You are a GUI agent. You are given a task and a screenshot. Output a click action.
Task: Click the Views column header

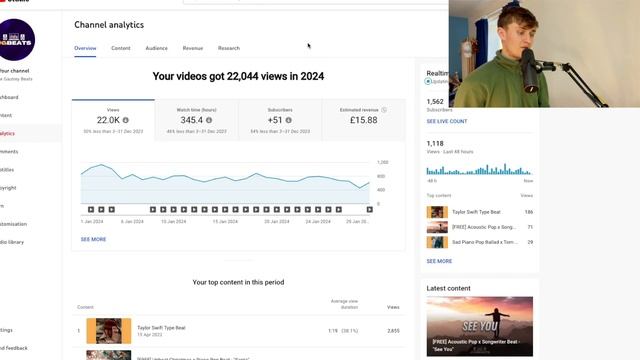pyautogui.click(x=393, y=307)
